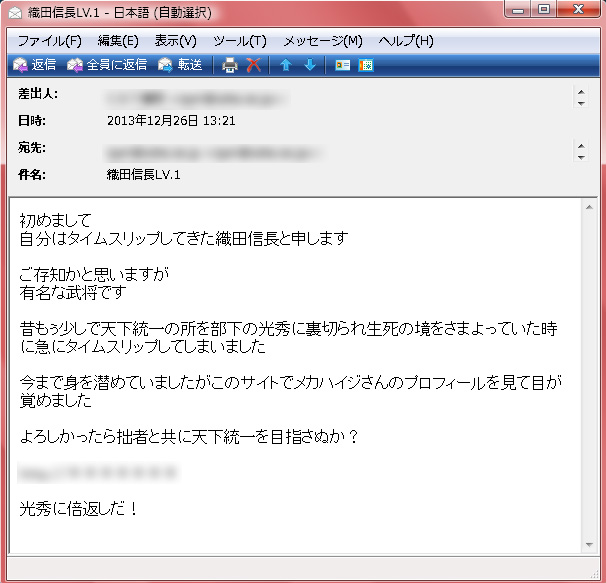This screenshot has width=606, height=583.
Task: Click 全員に返信 (Reply All) button
Action: [x=107, y=65]
